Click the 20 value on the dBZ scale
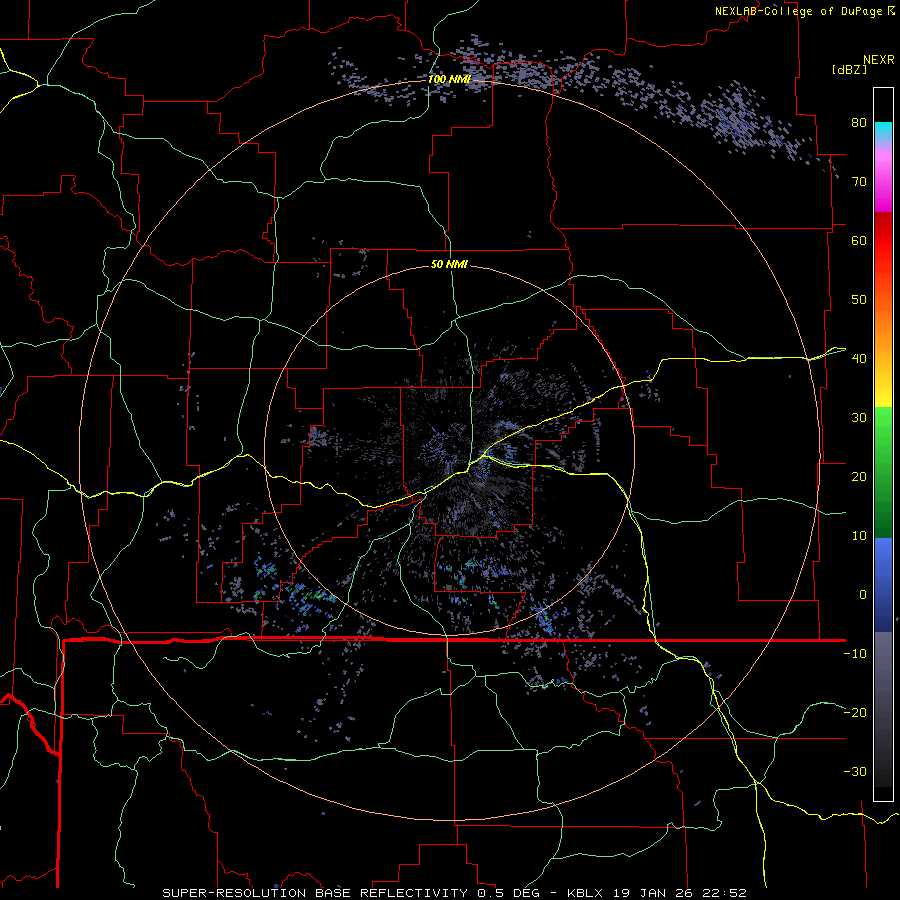The image size is (900, 900). pyautogui.click(x=859, y=477)
